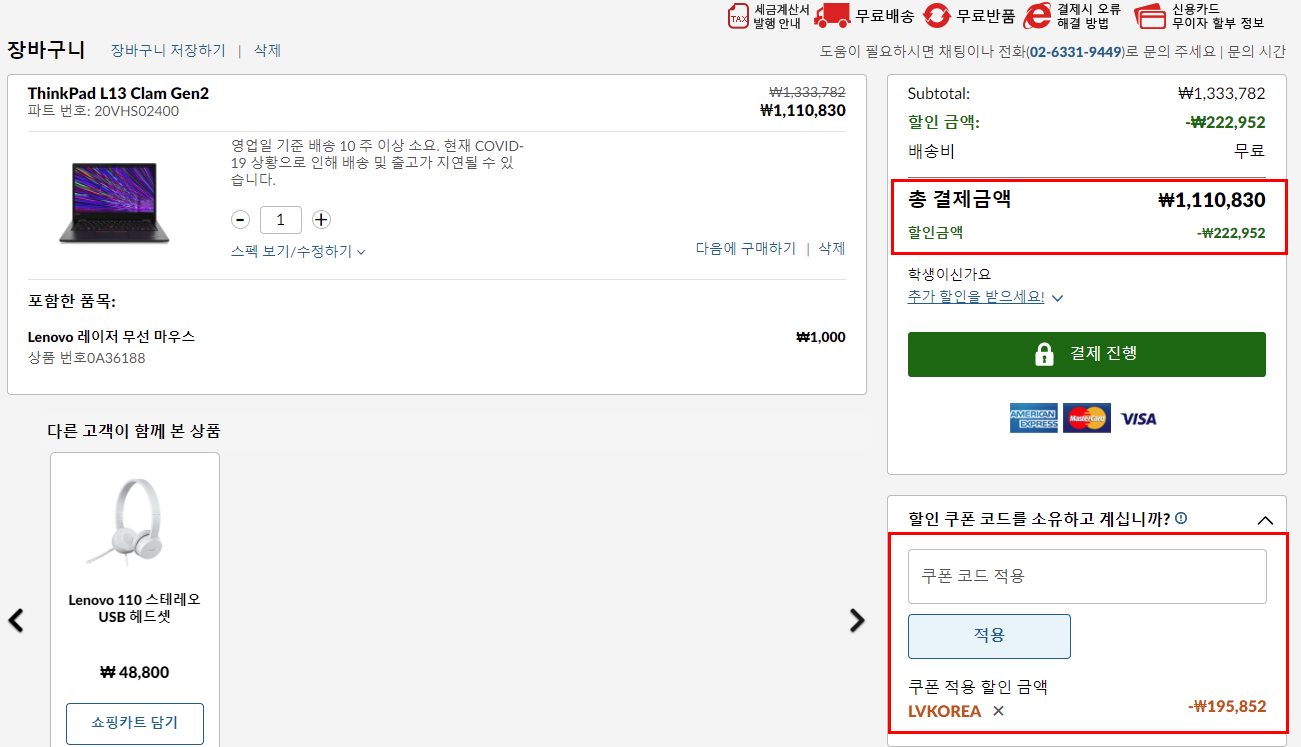Click the VISA logo
The height and width of the screenshot is (747, 1301).
coord(1138,419)
